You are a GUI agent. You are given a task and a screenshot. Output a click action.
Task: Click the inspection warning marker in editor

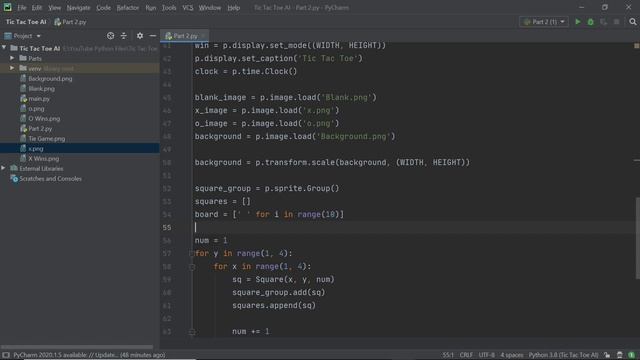[x=636, y=46]
